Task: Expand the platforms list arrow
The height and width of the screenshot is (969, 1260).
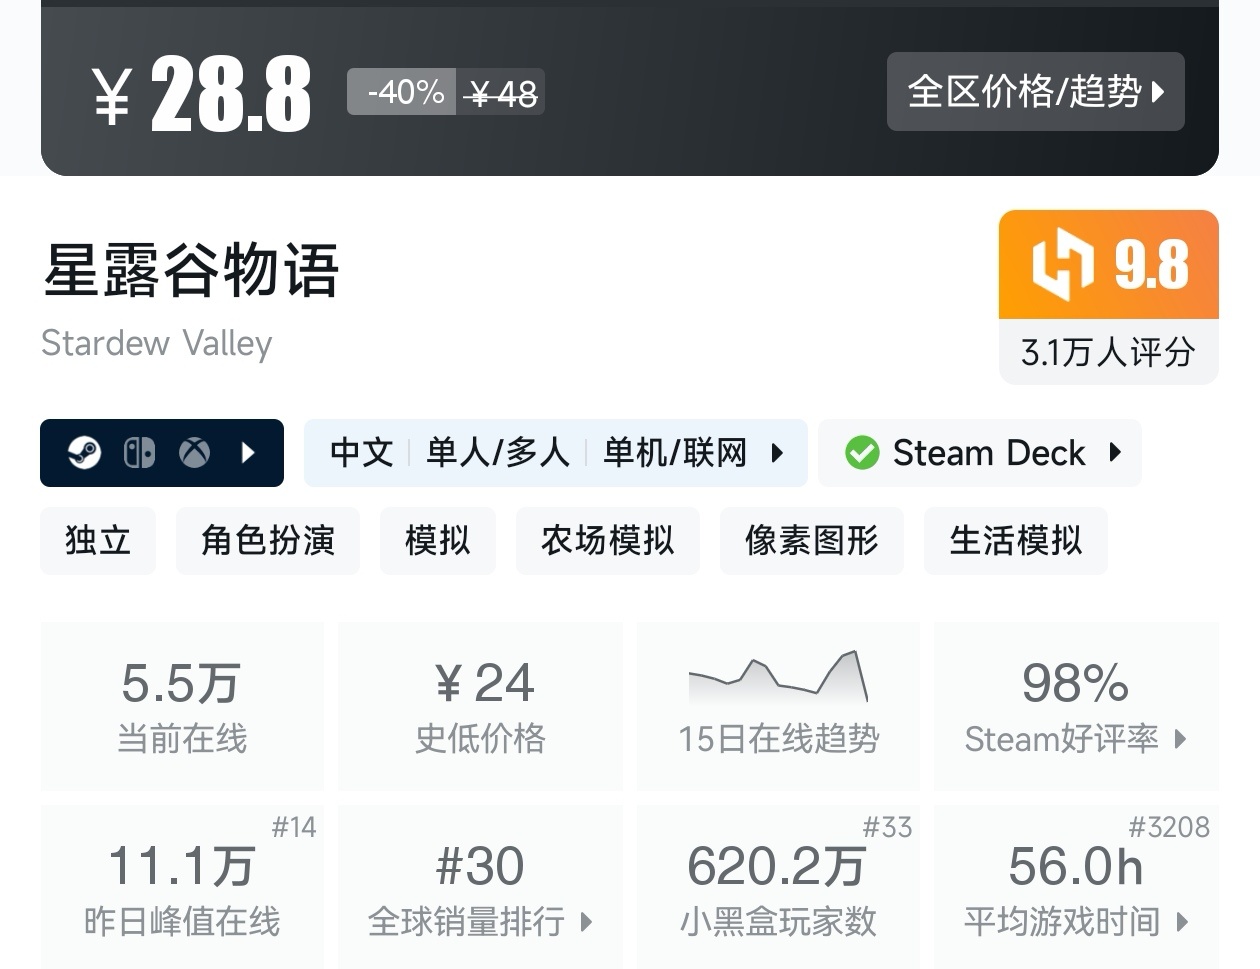Action: tap(249, 453)
